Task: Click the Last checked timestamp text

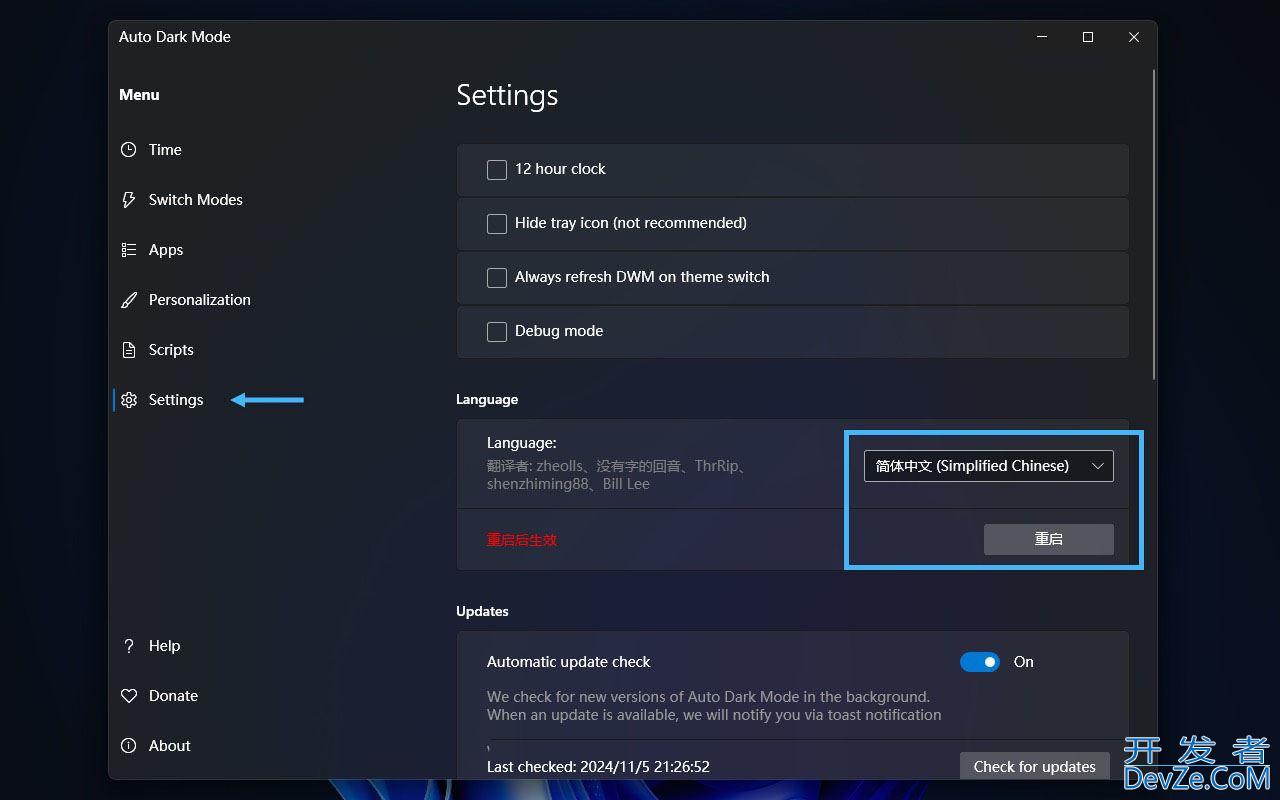Action: click(598, 767)
